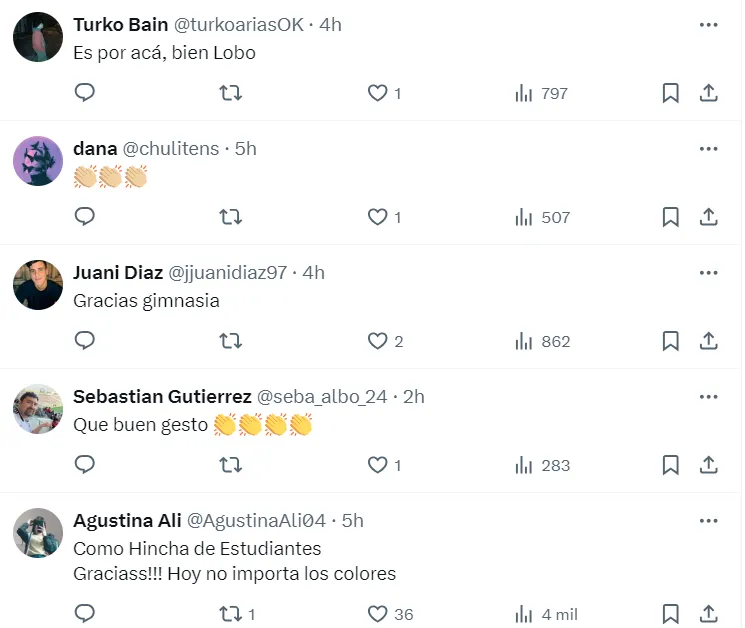Screen dimensions: 745x628
Task: View analytics on Juani Diaz's tweet
Action: click(x=541, y=341)
